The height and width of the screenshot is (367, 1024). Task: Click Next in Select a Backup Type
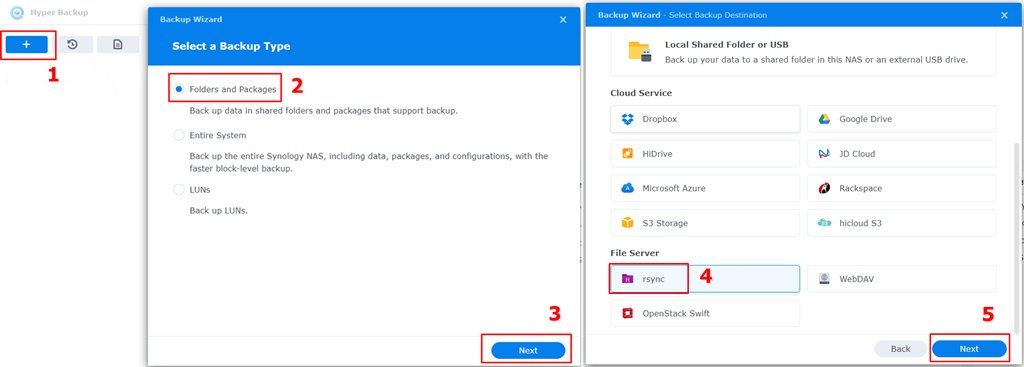[x=528, y=350]
